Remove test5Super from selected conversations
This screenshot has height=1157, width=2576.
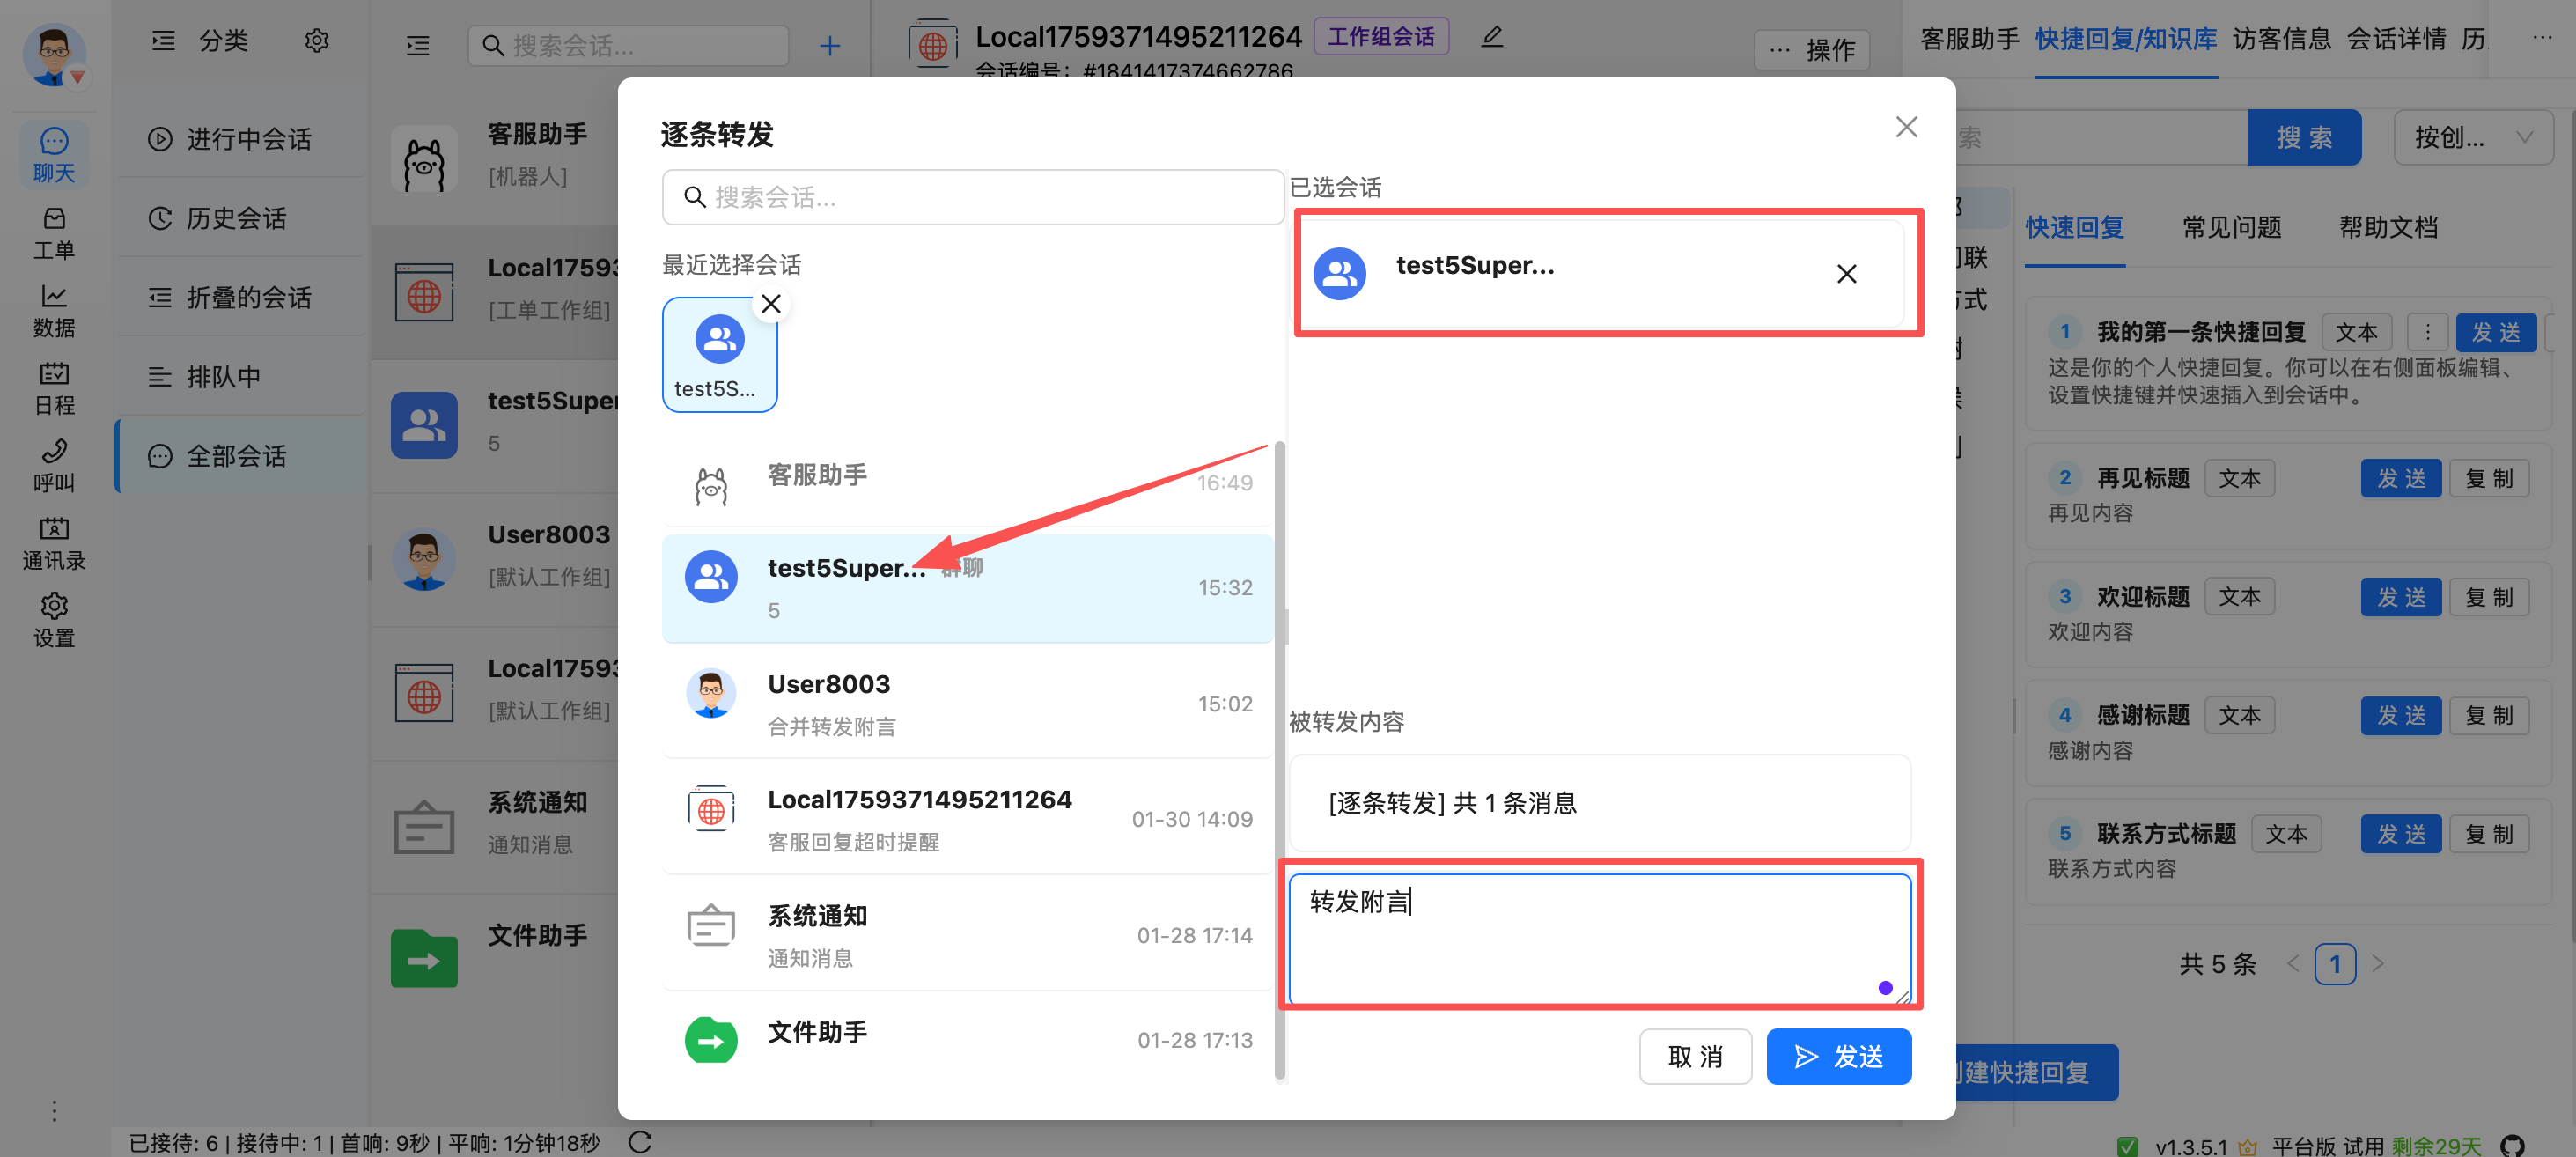click(x=1846, y=274)
